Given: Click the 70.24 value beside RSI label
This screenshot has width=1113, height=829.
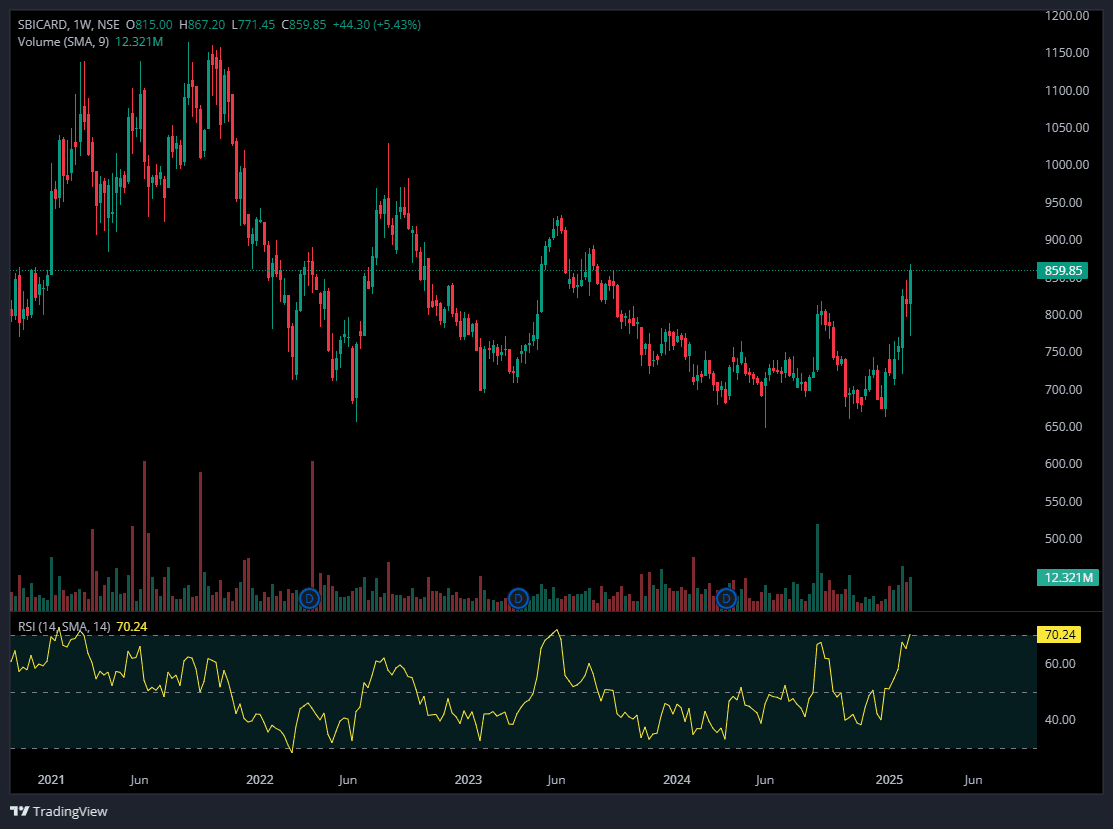Looking at the screenshot, I should tap(132, 627).
